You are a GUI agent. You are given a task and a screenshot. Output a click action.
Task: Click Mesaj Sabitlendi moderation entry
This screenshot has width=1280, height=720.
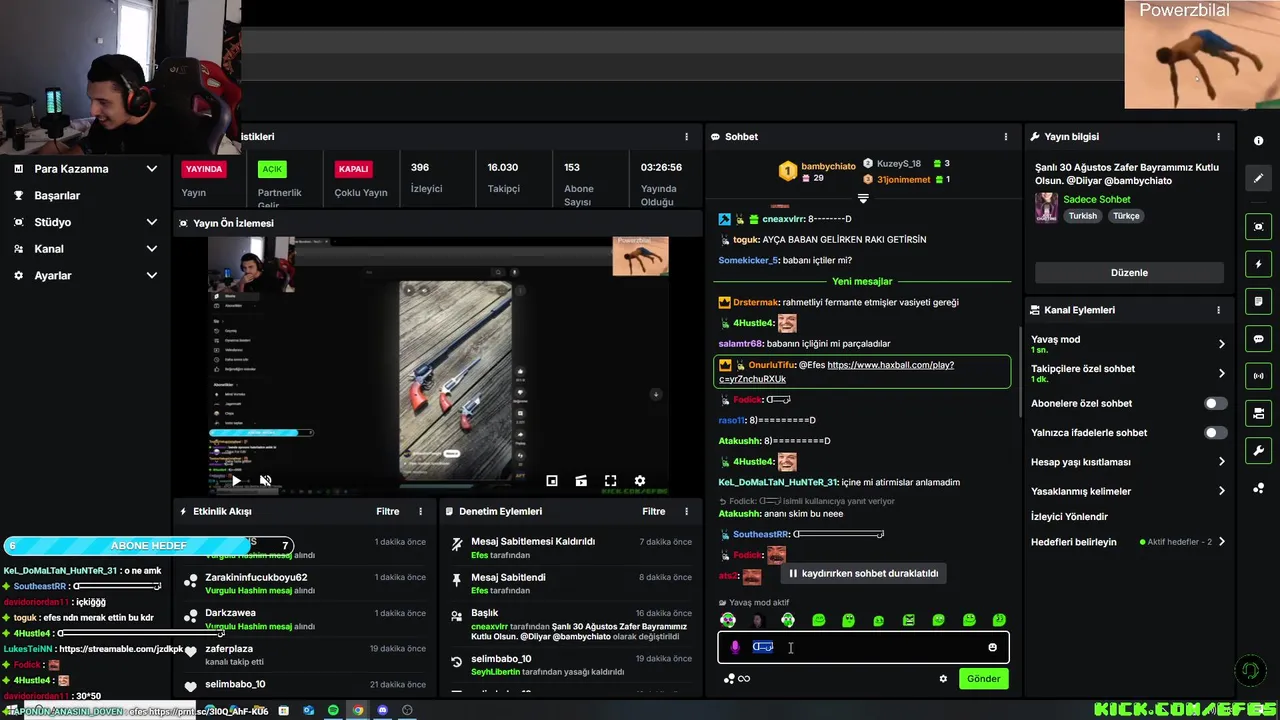click(508, 577)
